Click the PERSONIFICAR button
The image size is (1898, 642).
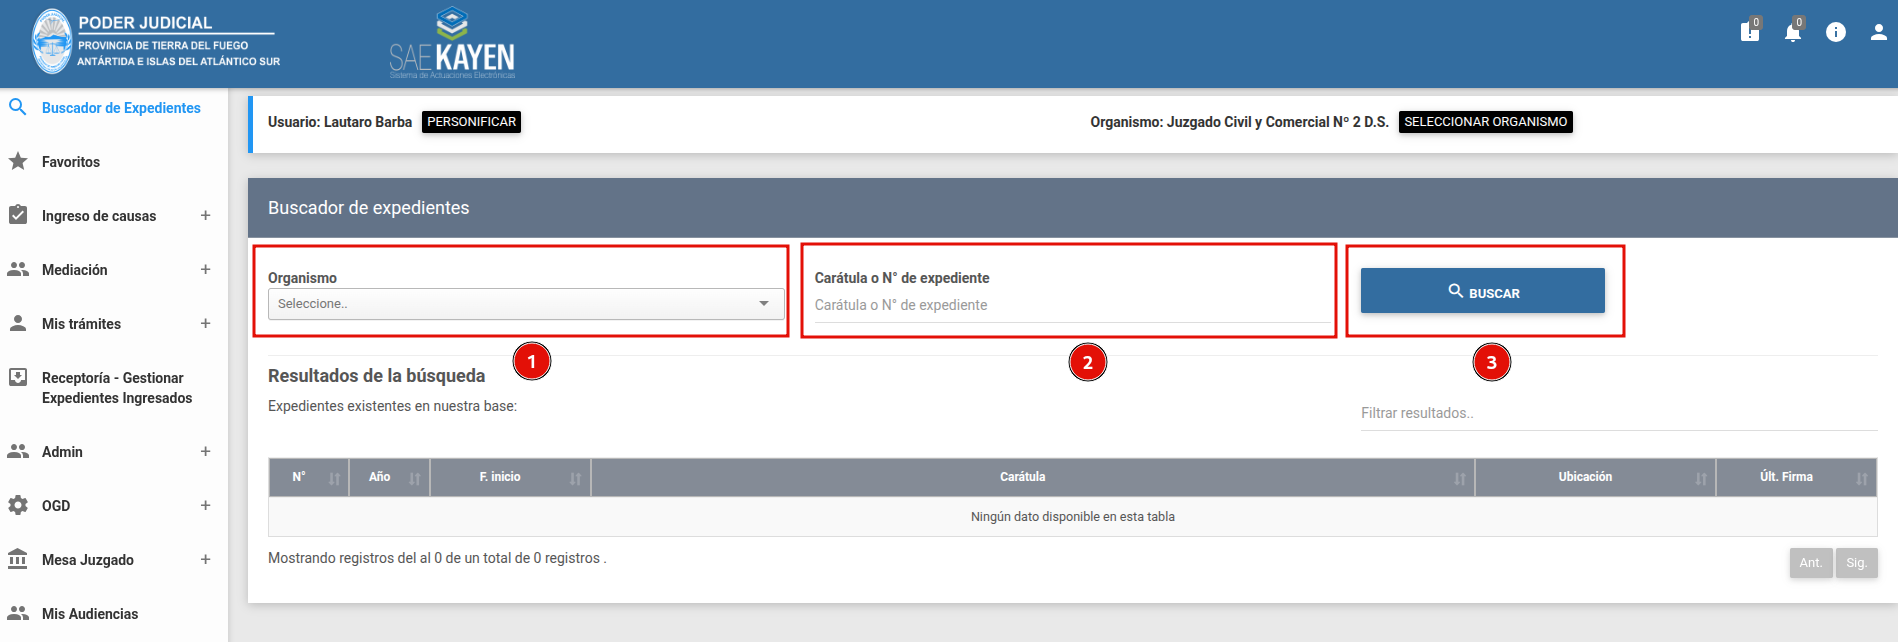pyautogui.click(x=471, y=122)
